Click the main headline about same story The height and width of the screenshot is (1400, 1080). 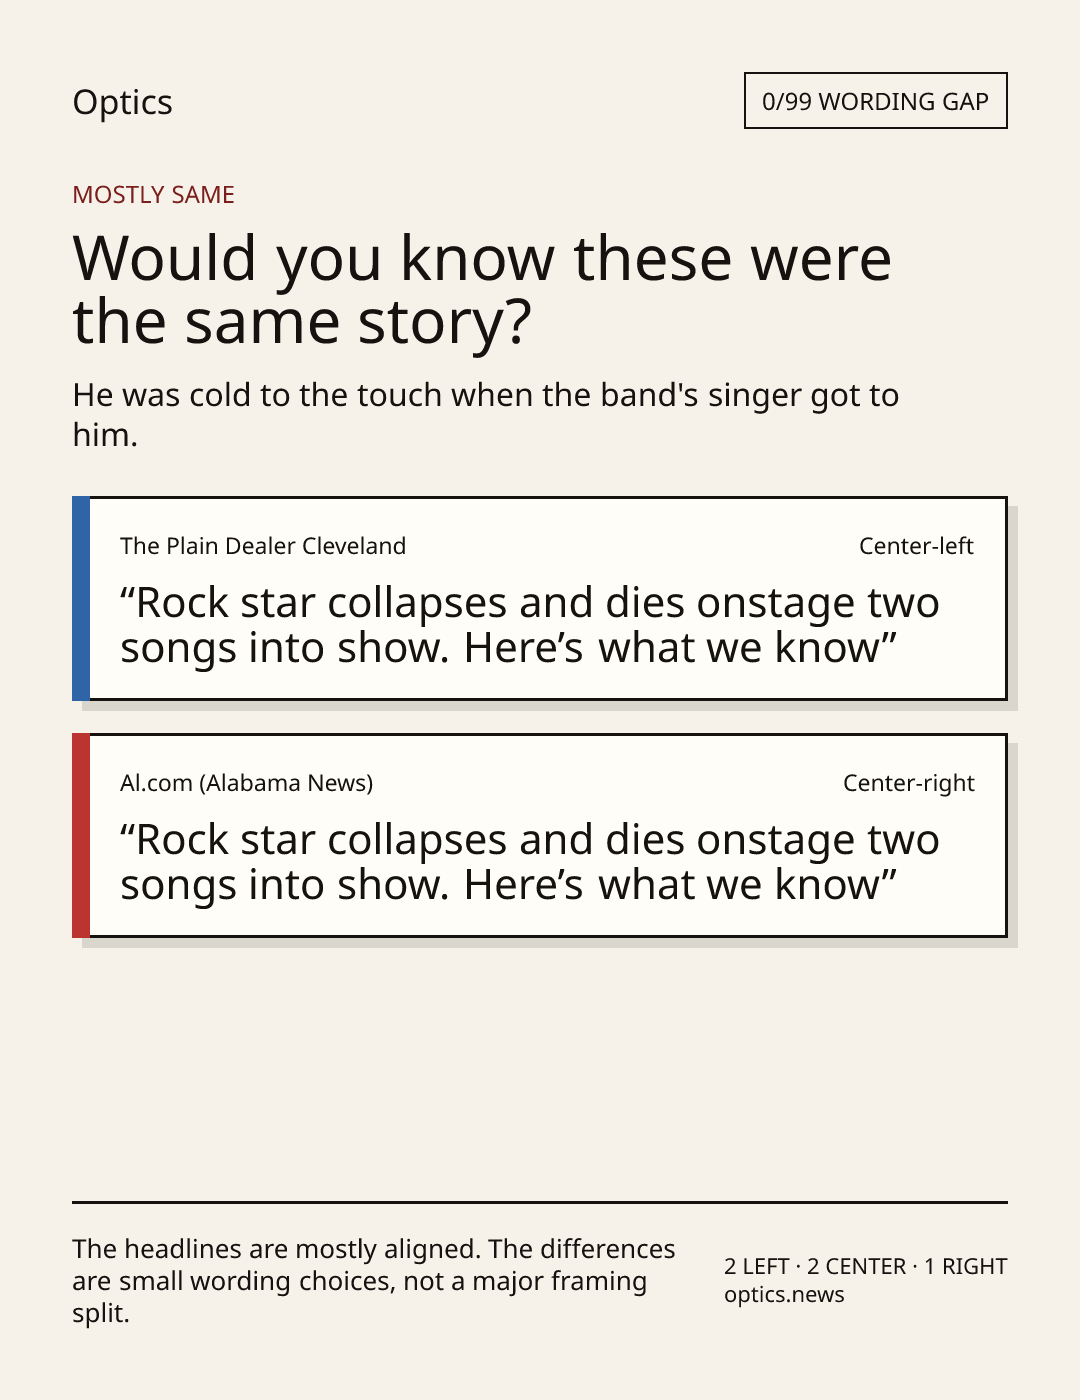(x=482, y=289)
